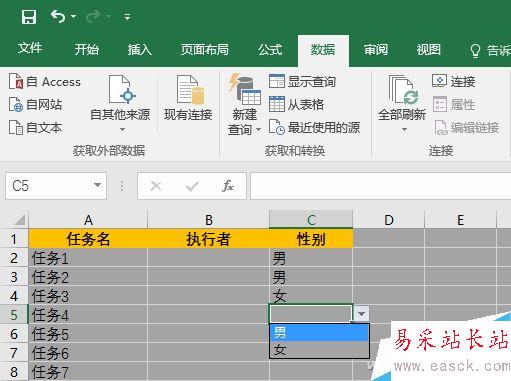Screen dimensions: 511x381
Task: Click cell containing 任务1
Action: coord(88,258)
